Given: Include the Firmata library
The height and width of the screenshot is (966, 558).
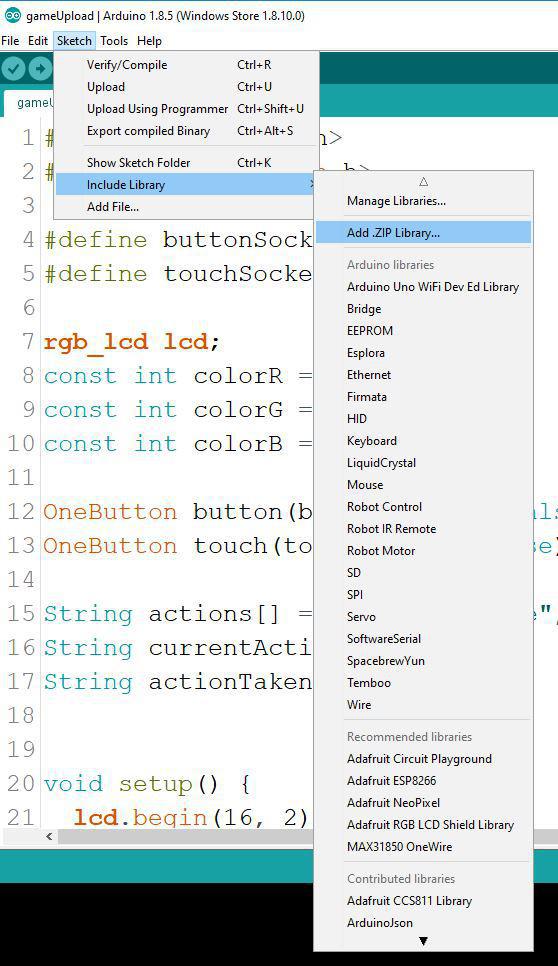Looking at the screenshot, I should point(423,397).
